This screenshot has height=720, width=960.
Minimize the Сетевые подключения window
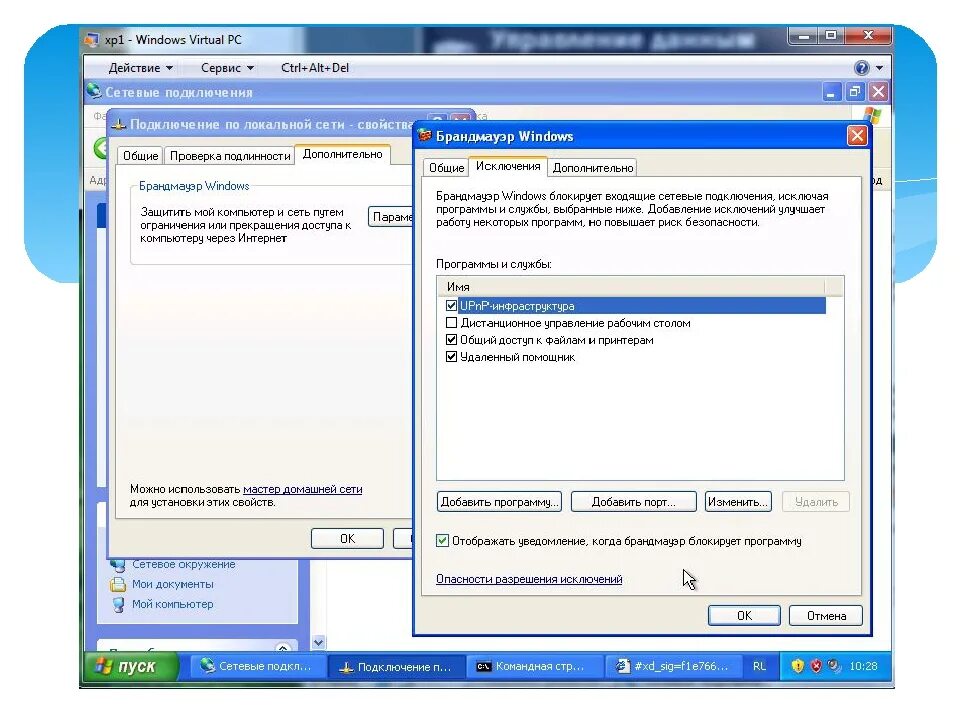831,92
